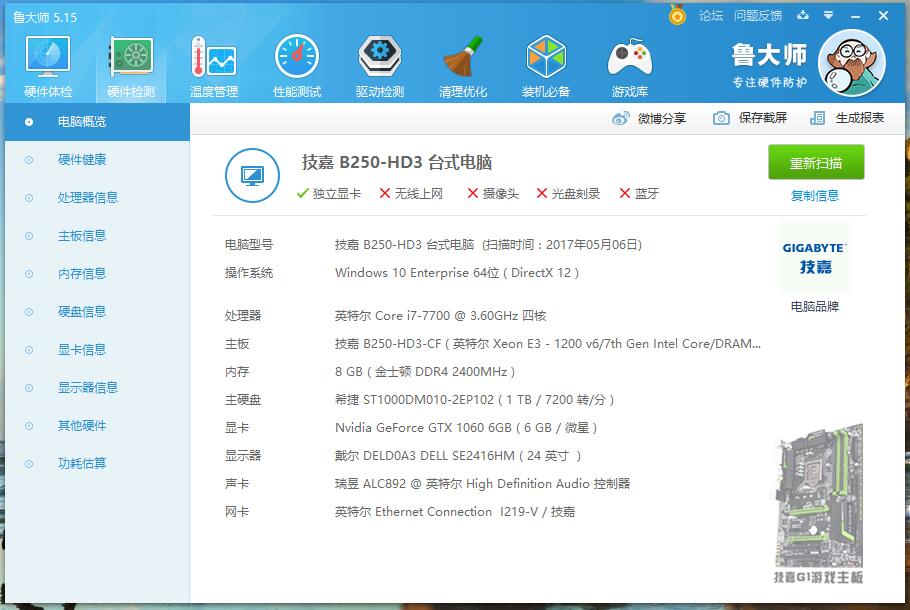Open 硬件体检 hardware checkup
The height and width of the screenshot is (610, 910).
click(x=48, y=66)
